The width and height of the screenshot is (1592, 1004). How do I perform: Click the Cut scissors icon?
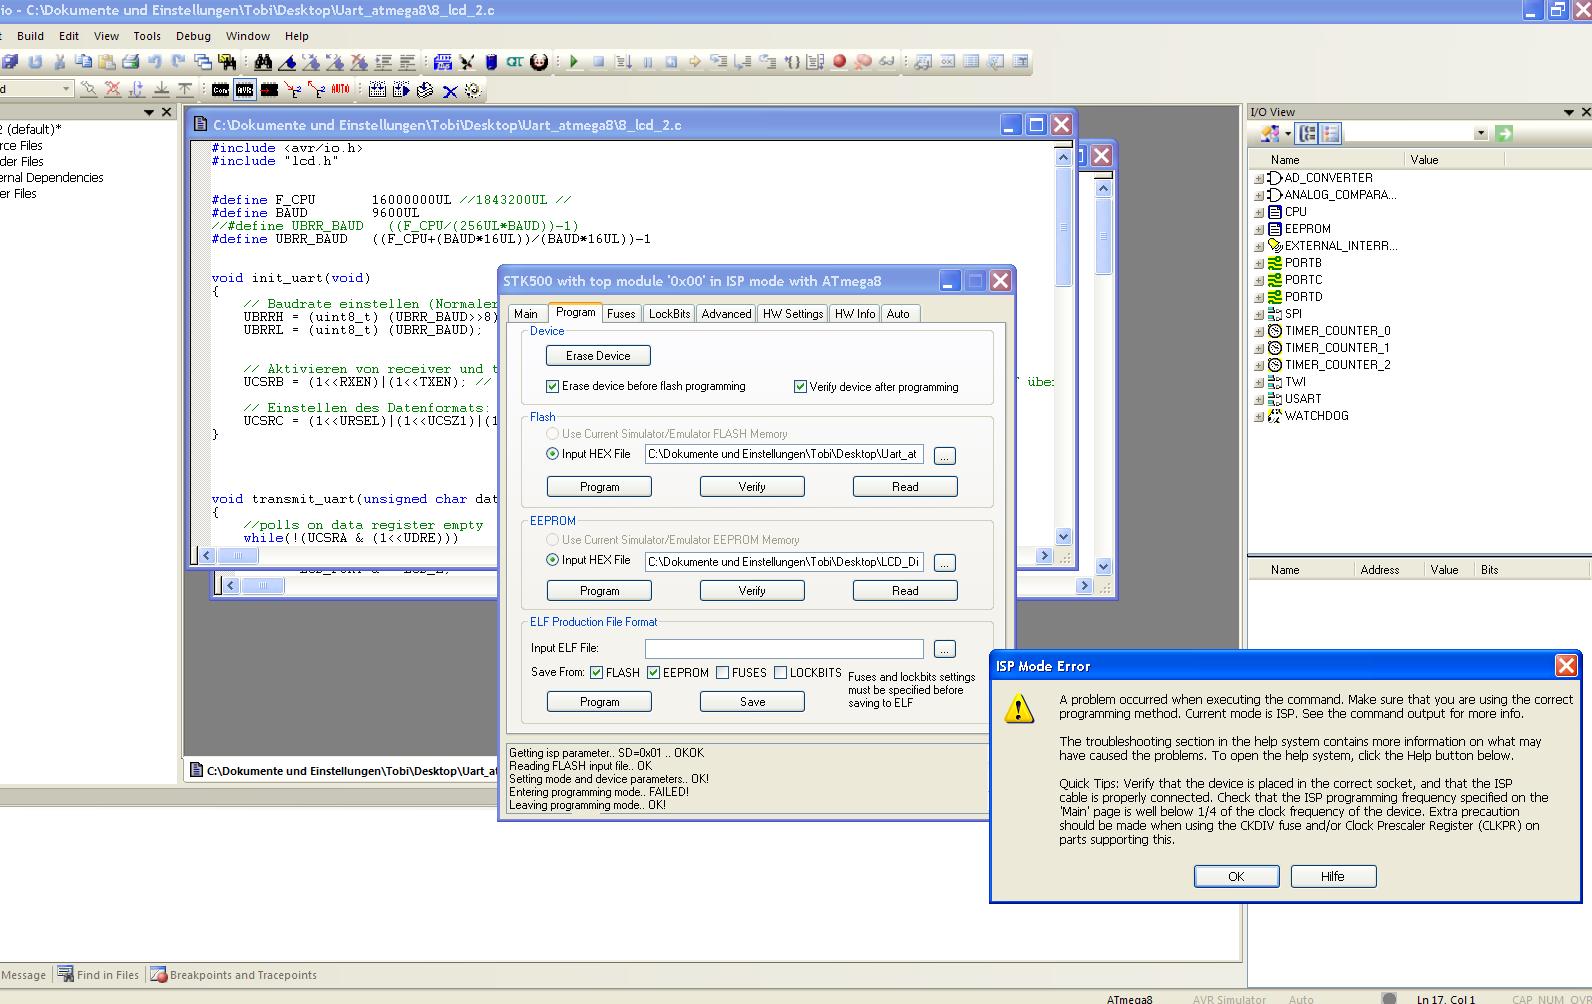point(60,62)
